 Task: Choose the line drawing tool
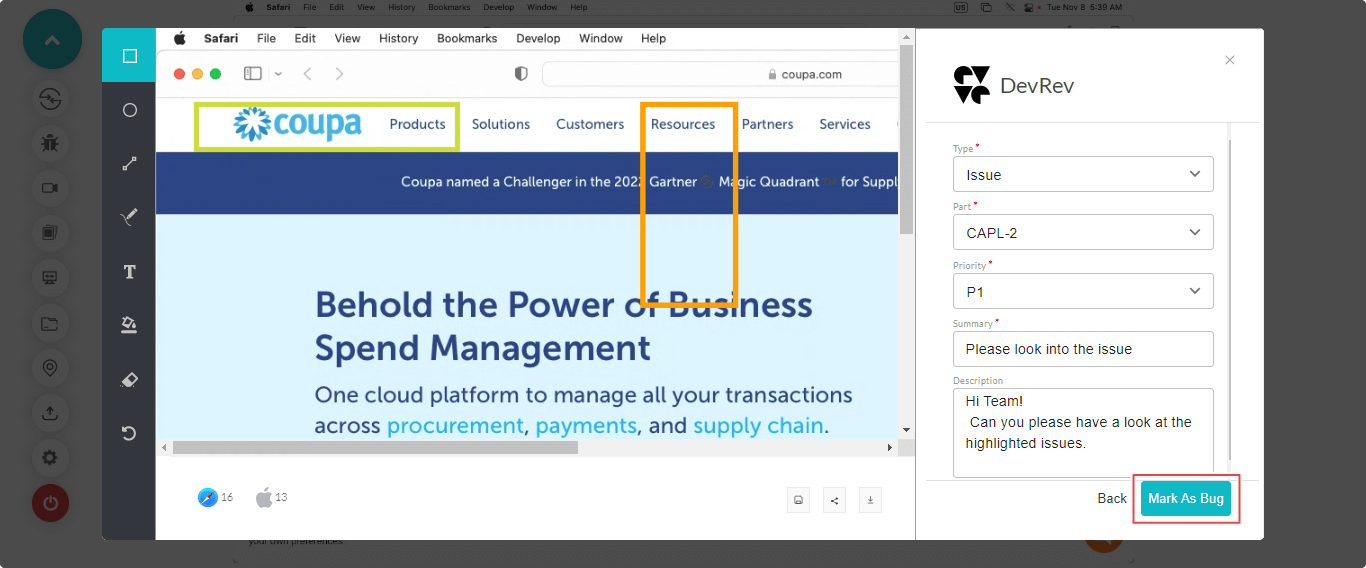(129, 164)
